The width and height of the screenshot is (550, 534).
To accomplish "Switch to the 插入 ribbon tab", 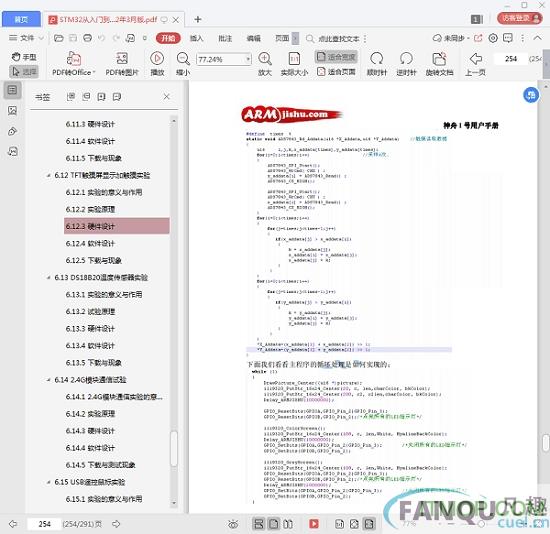I will 196,38.
